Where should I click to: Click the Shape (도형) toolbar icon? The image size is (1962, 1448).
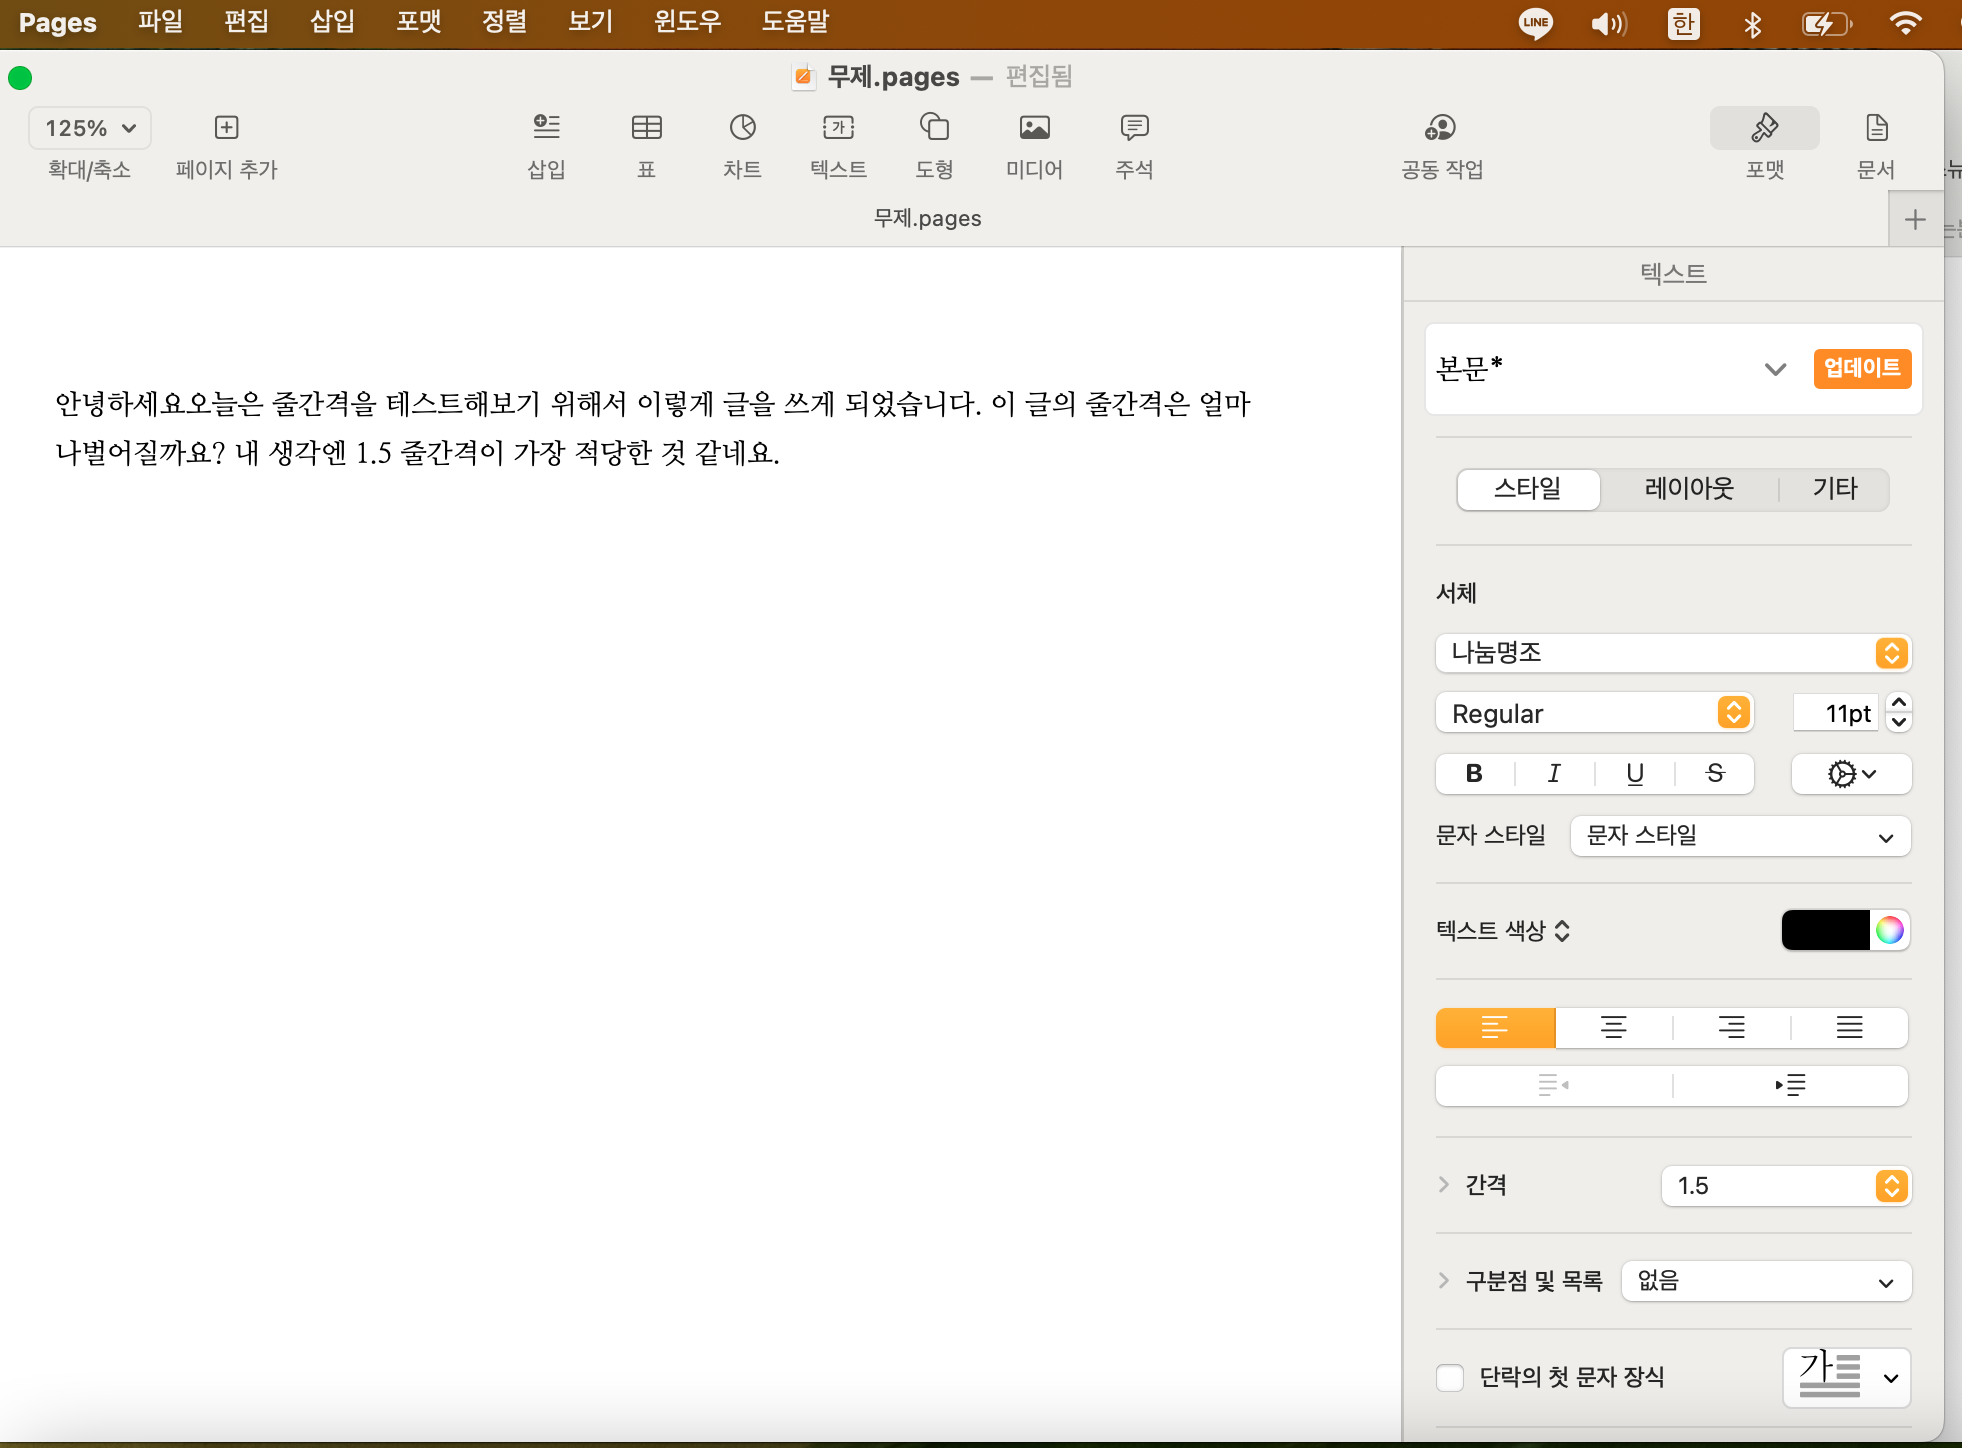click(x=934, y=128)
